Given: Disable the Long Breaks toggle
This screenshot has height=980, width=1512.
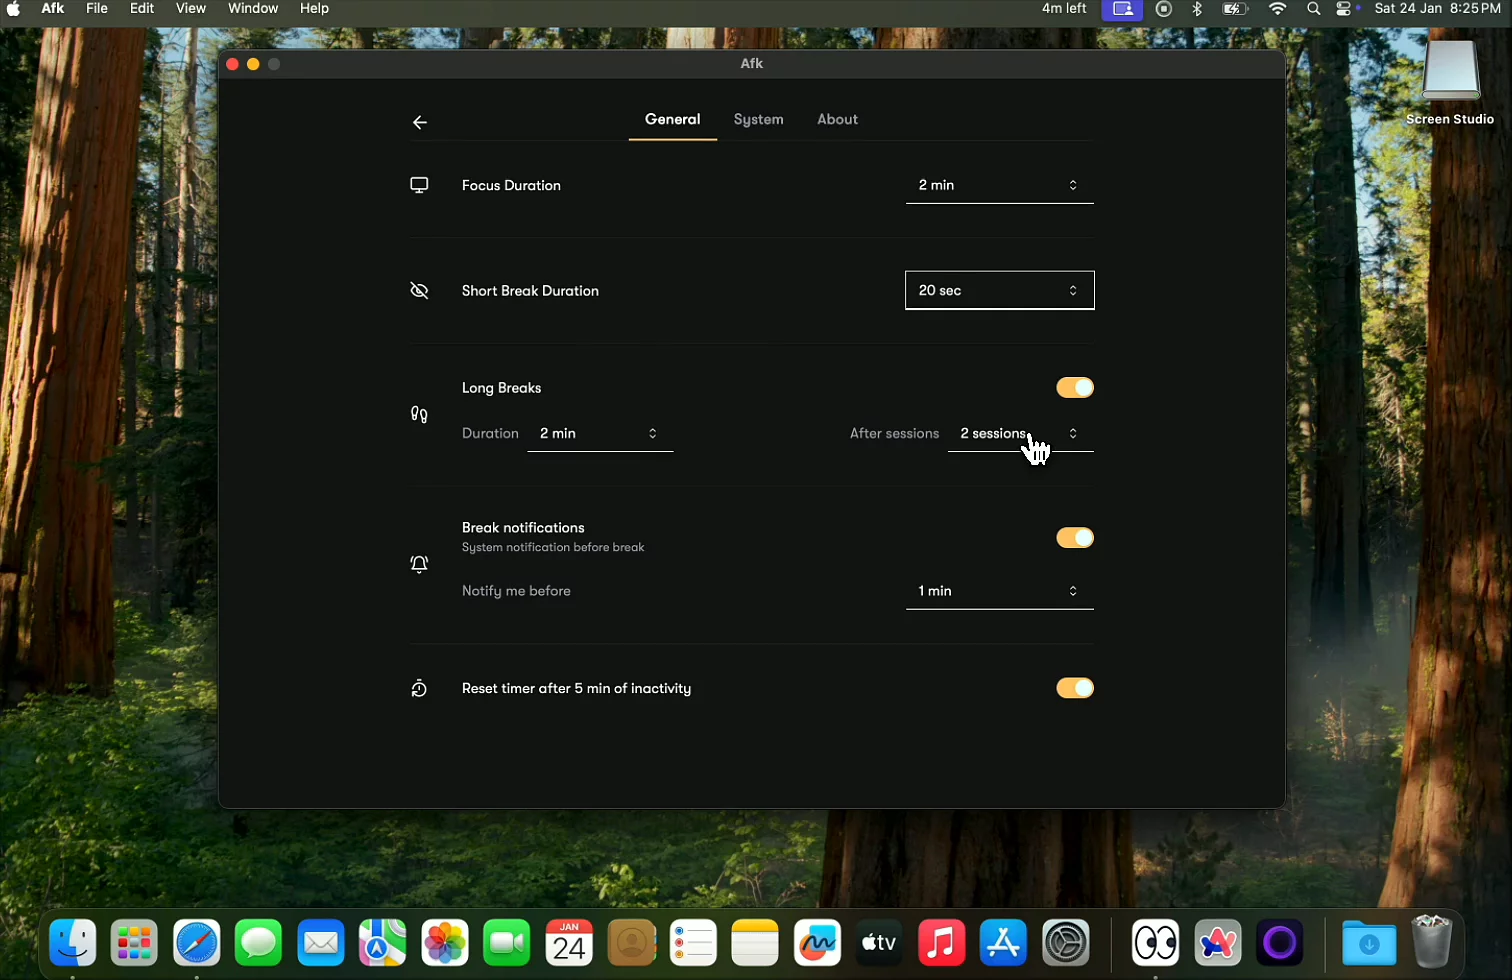Looking at the screenshot, I should (x=1075, y=388).
